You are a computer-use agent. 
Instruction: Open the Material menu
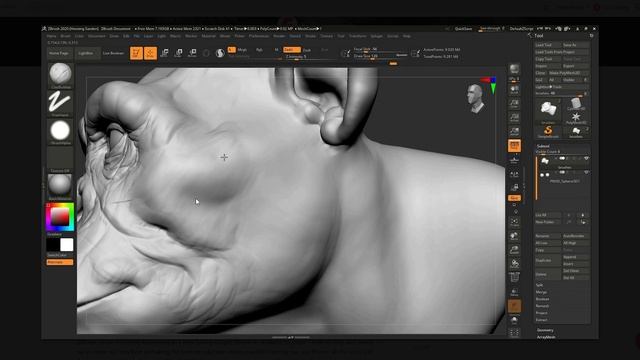point(209,36)
